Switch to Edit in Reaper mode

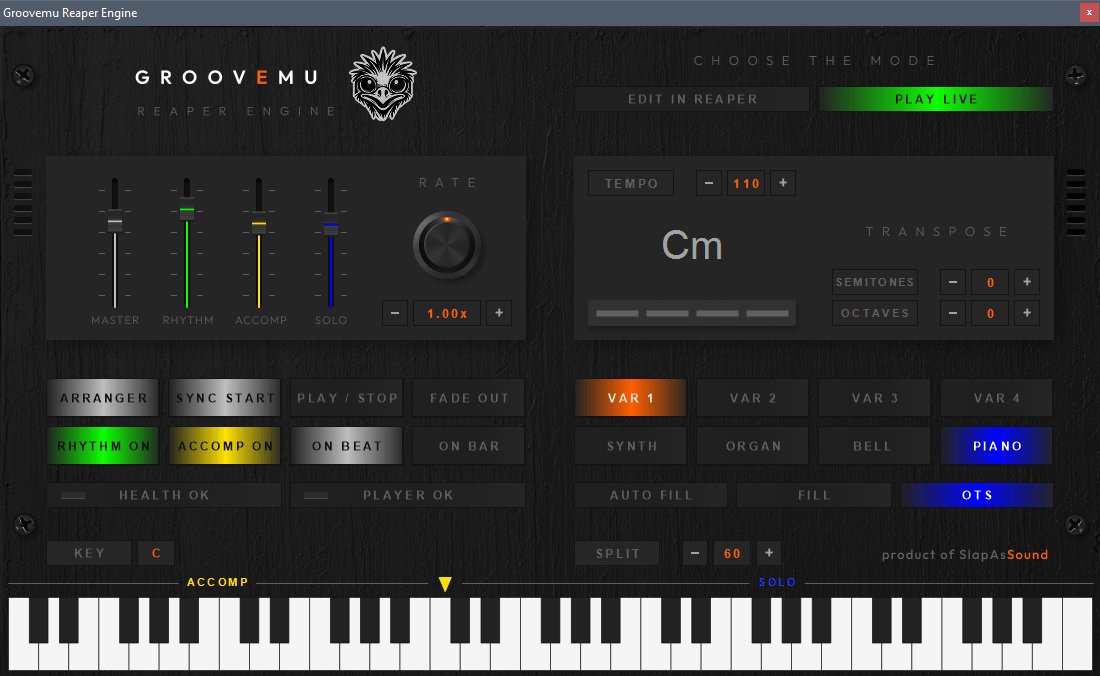click(692, 99)
